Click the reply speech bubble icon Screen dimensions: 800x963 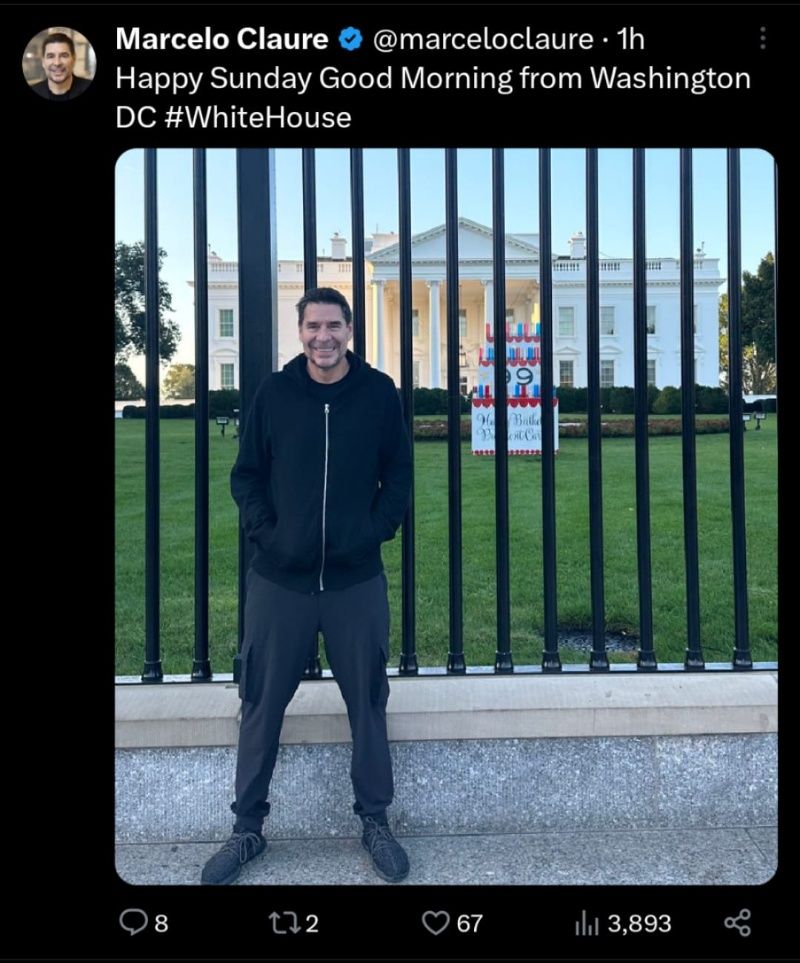pyautogui.click(x=132, y=922)
